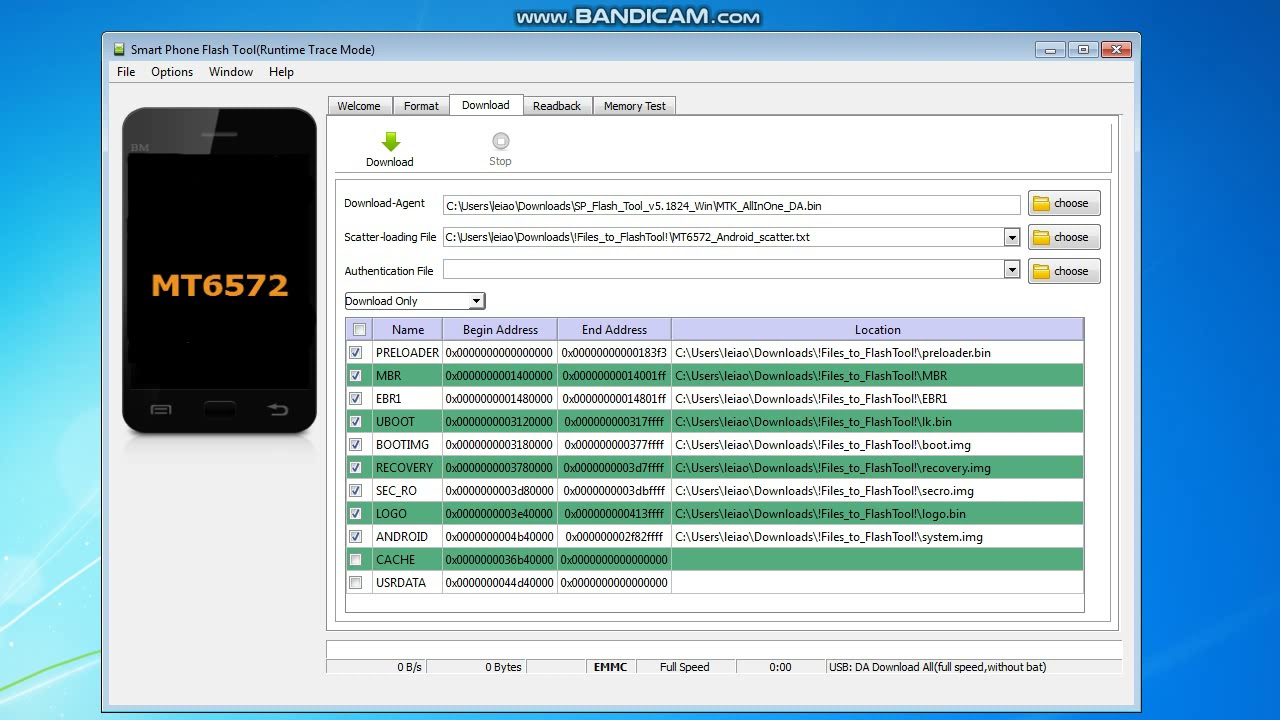Click the MBR file location cell
The image size is (1280, 720).
pos(878,376)
